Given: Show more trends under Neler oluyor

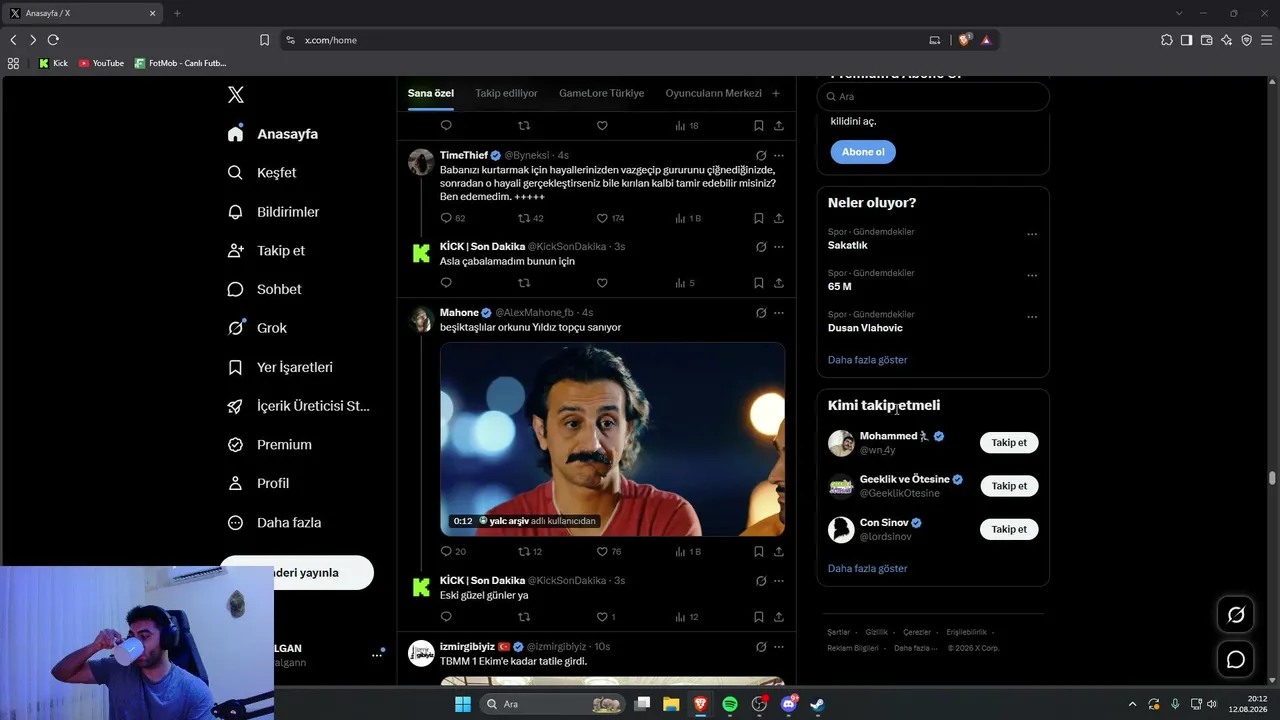Looking at the screenshot, I should click(868, 360).
